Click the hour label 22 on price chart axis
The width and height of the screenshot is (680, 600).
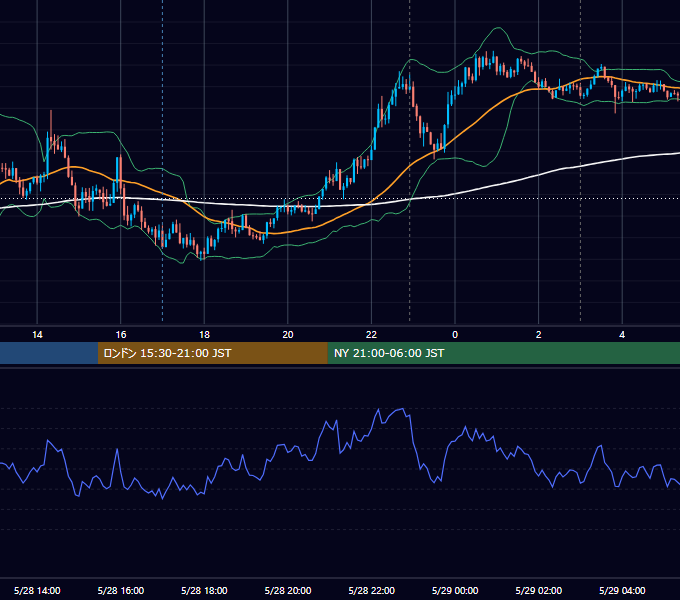pos(372,334)
